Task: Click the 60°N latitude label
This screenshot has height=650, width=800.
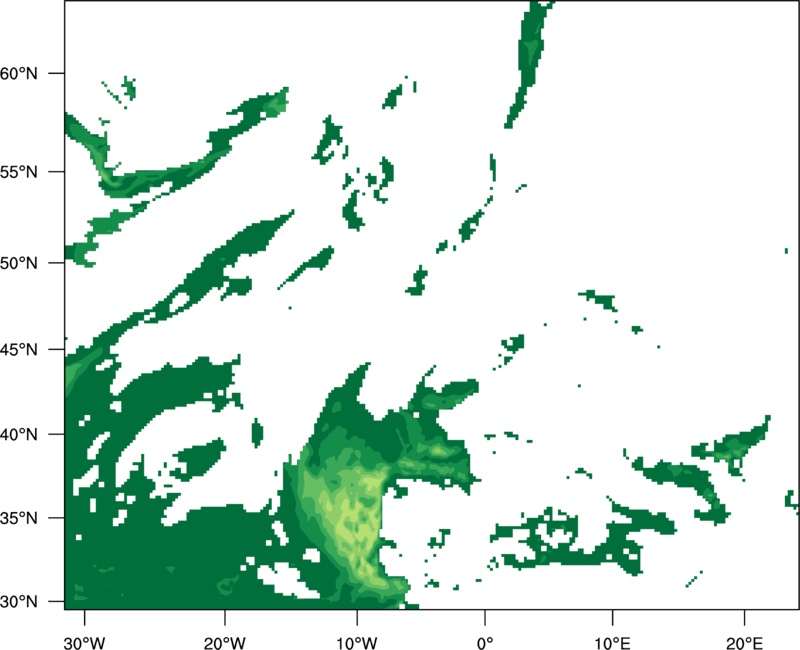Action: (19, 73)
